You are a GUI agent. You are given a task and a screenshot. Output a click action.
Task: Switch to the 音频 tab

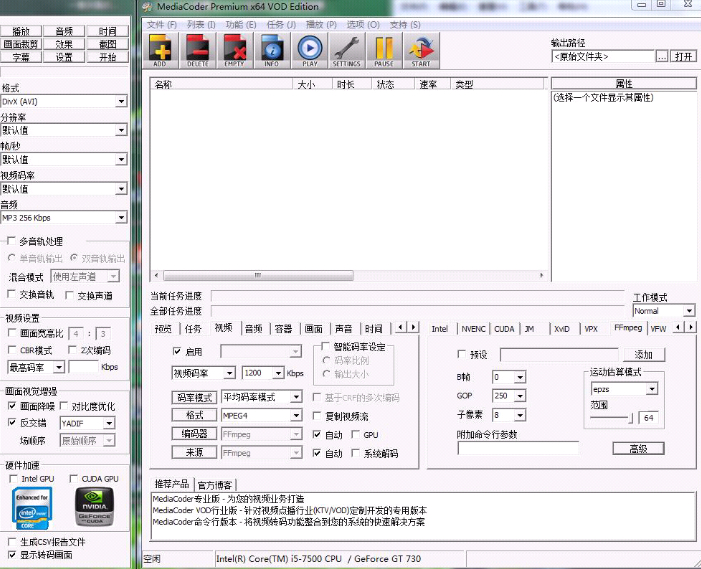254,329
